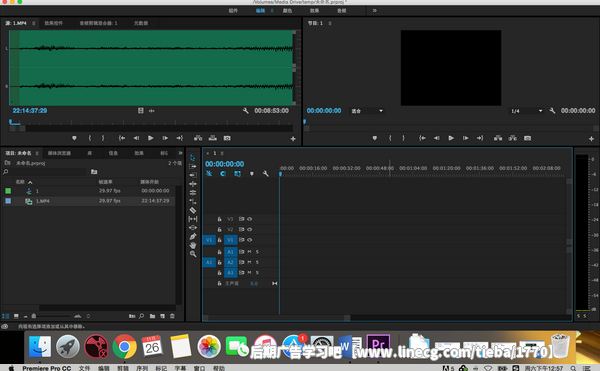Image resolution: width=600 pixels, height=371 pixels.
Task: Show hidden Project panel tabs chevron
Action: coord(180,153)
